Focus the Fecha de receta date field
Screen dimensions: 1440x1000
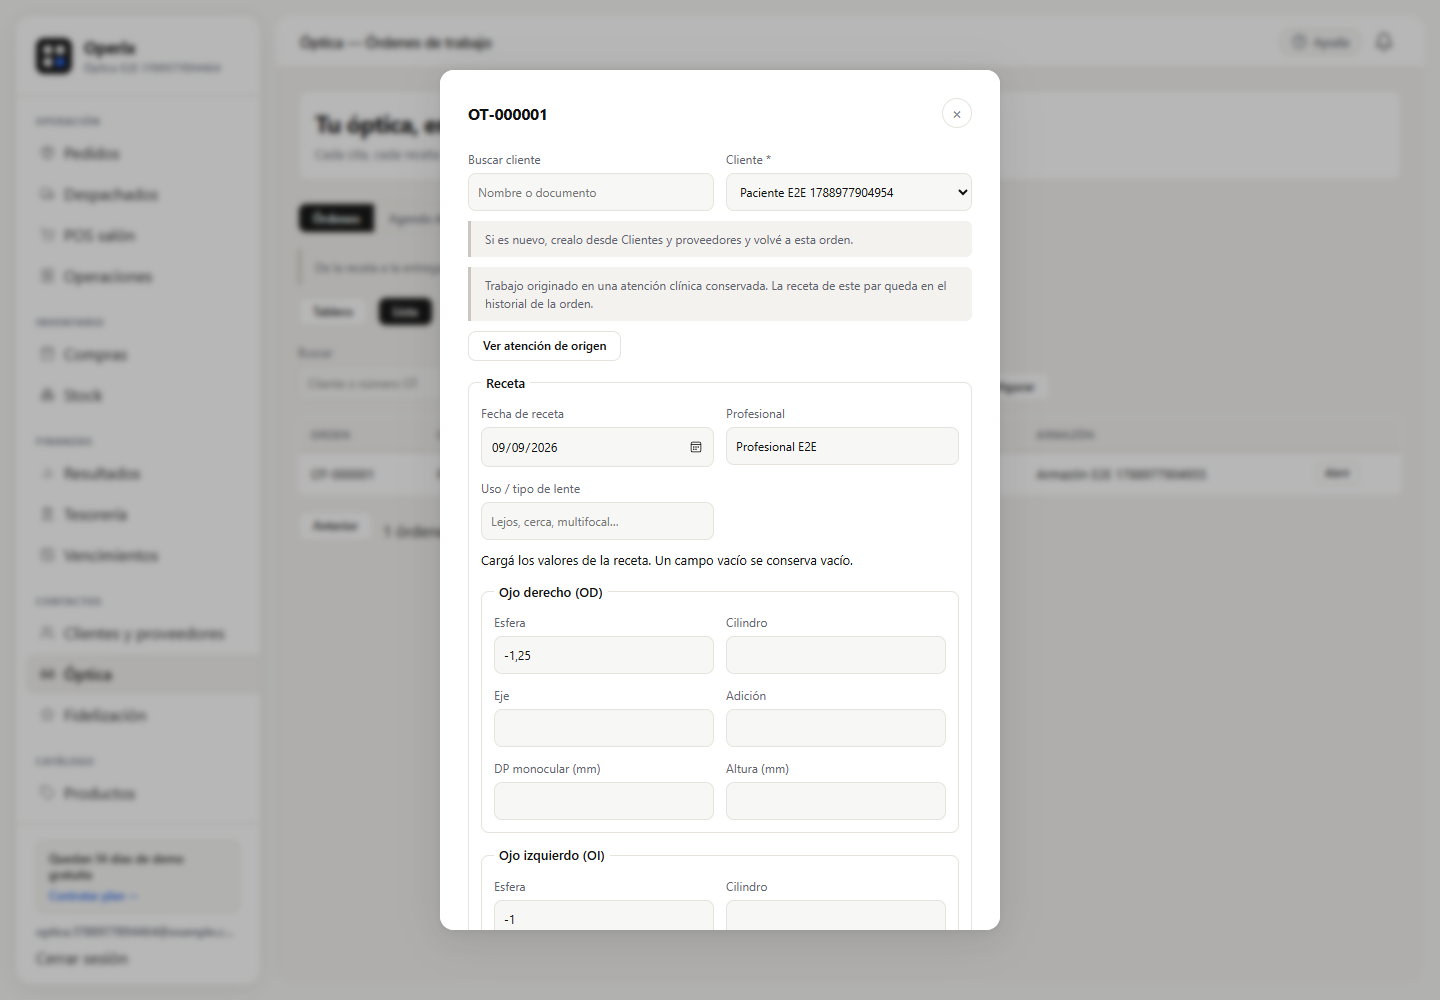[x=597, y=447]
